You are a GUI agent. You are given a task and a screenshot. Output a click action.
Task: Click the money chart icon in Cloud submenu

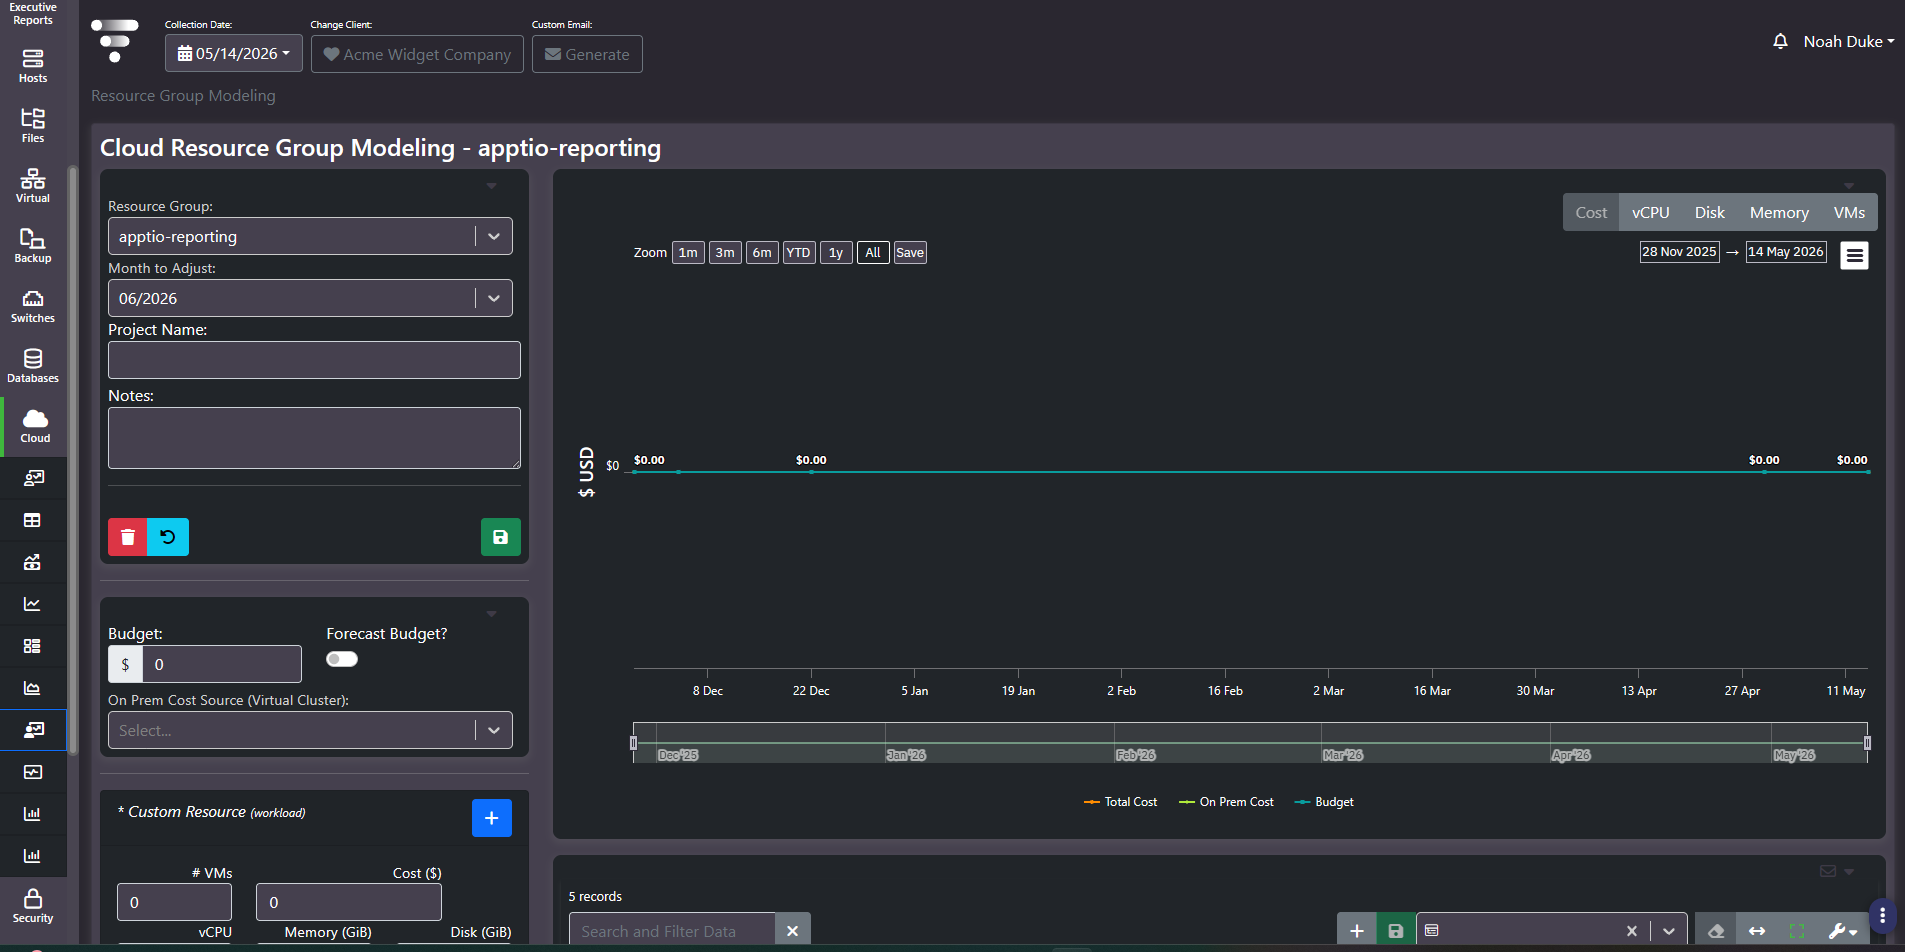pyautogui.click(x=33, y=562)
